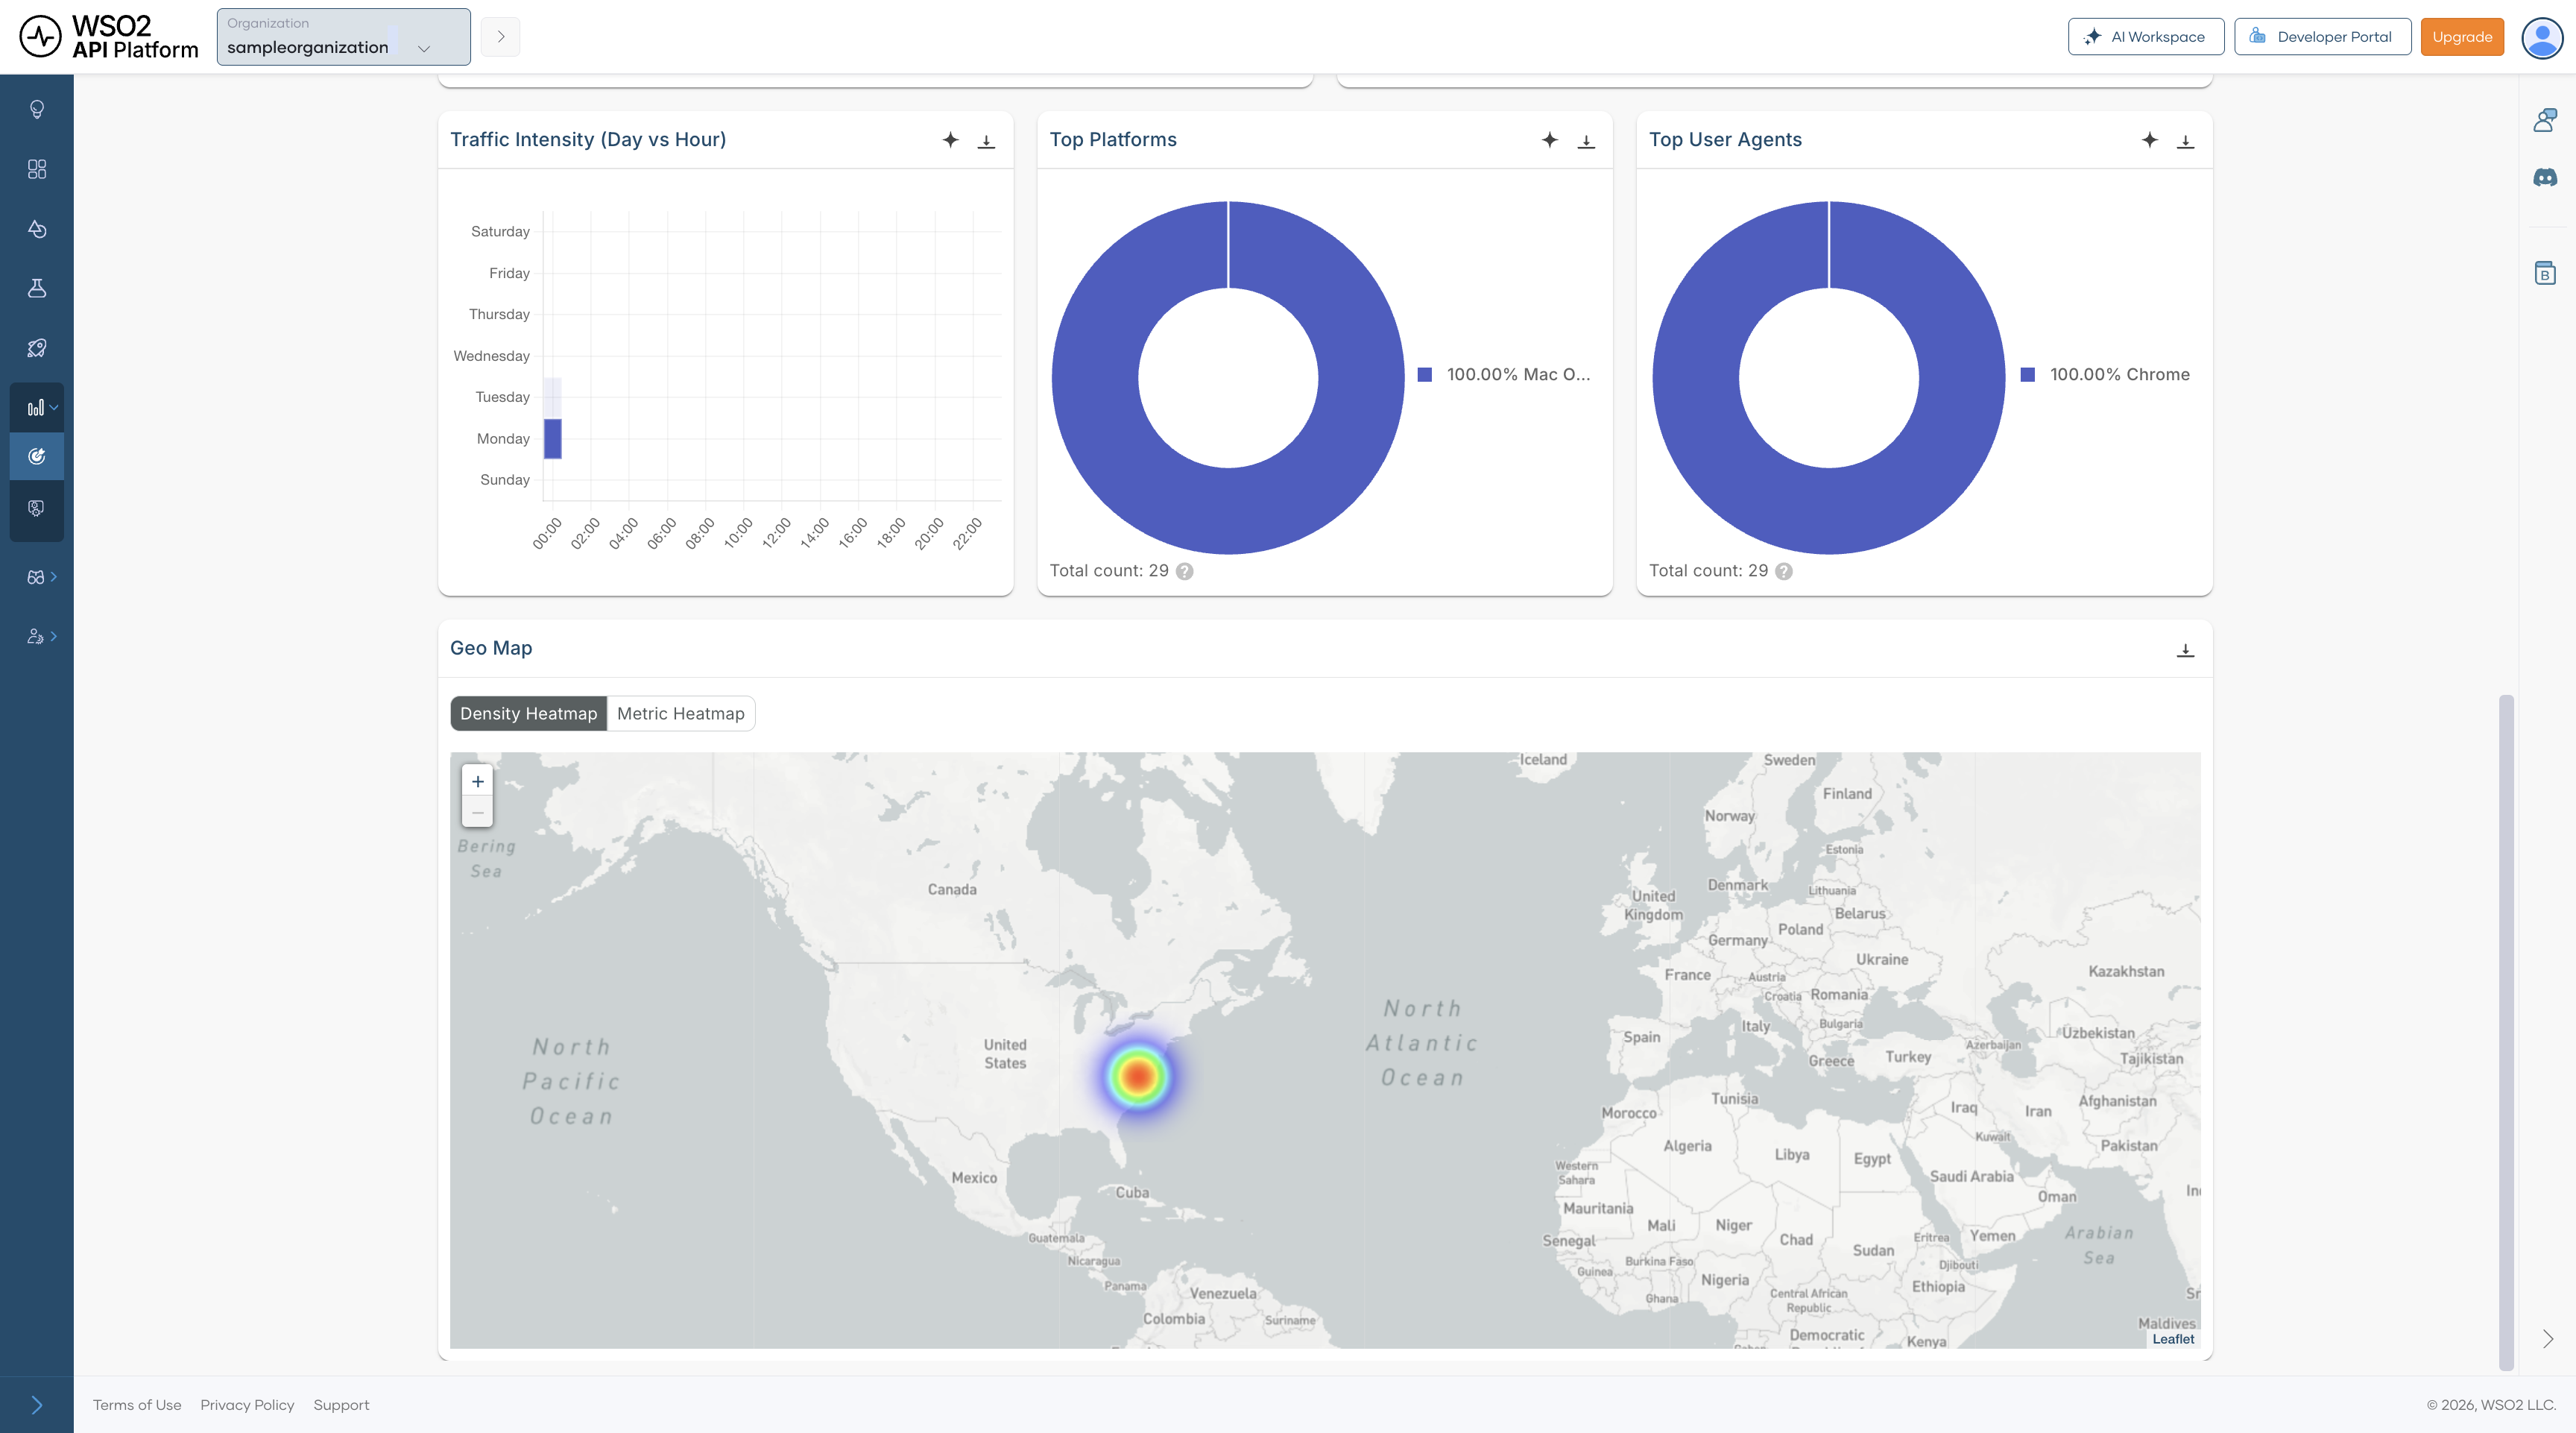Click the user profile avatar
This screenshot has width=2576, height=1433.
[2541, 37]
